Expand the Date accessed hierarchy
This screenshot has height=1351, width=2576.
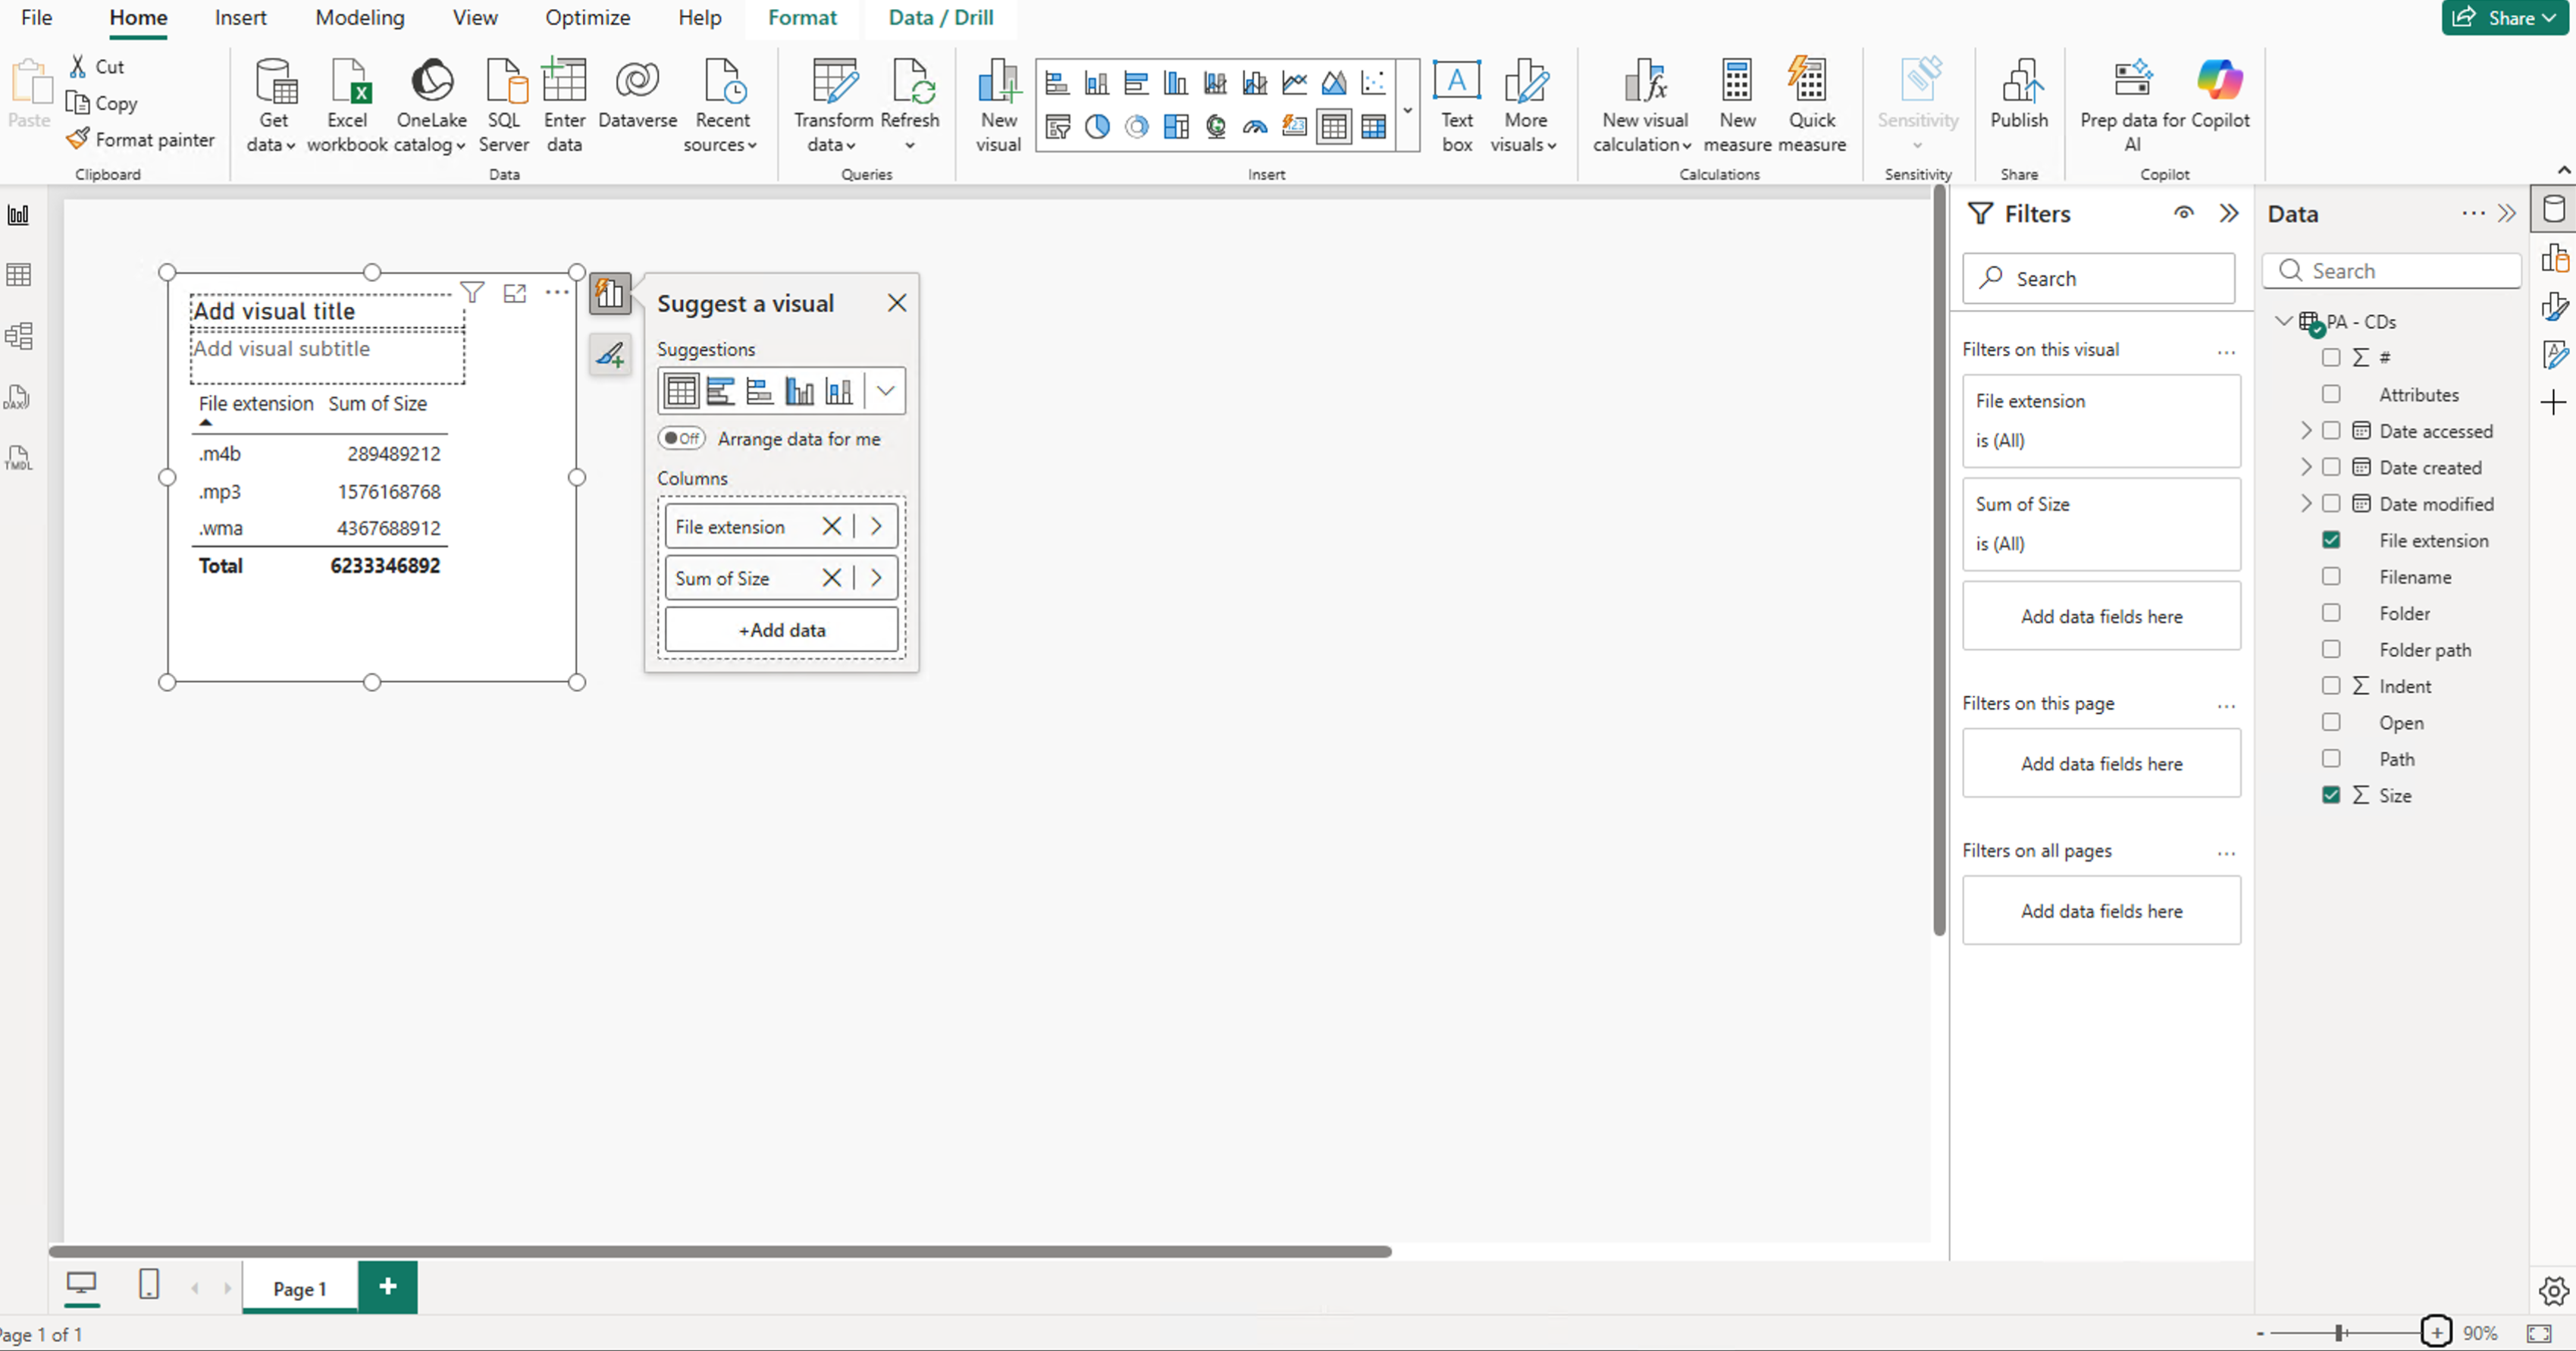click(x=2306, y=431)
